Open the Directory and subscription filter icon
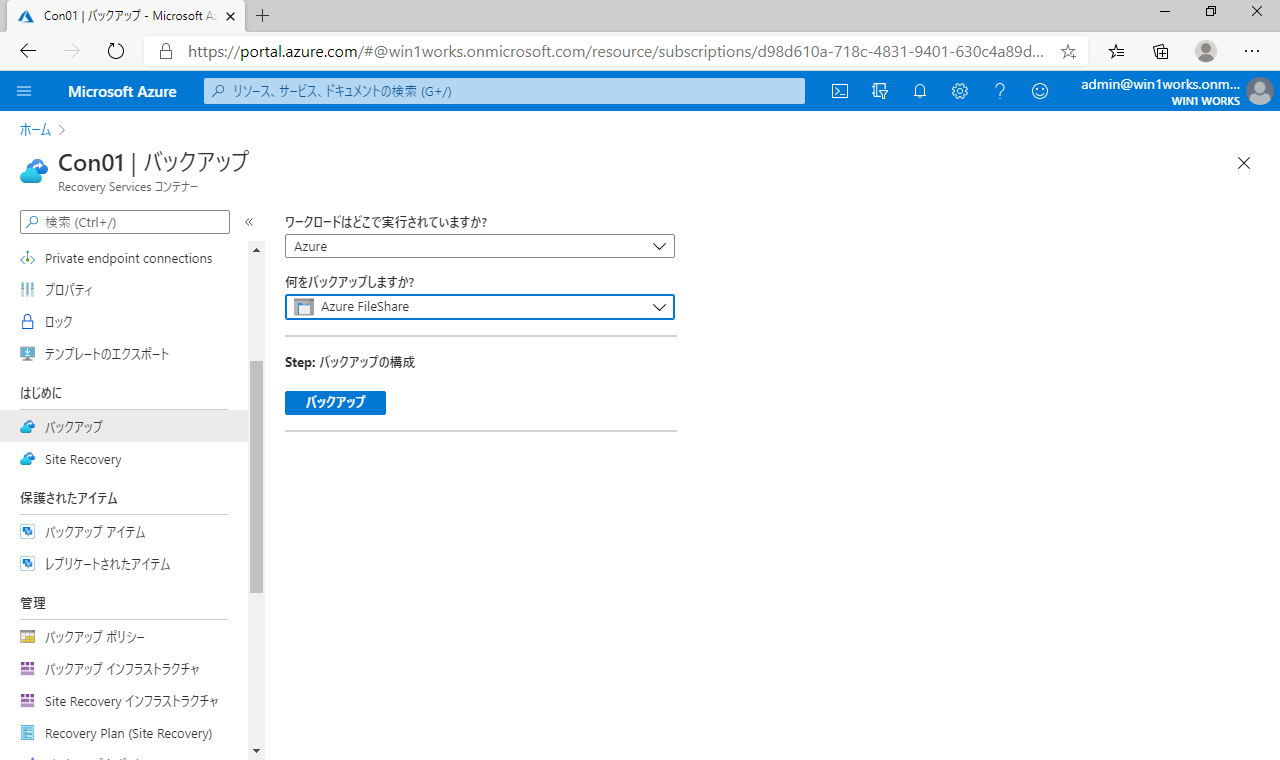This screenshot has width=1280, height=760. tap(880, 91)
